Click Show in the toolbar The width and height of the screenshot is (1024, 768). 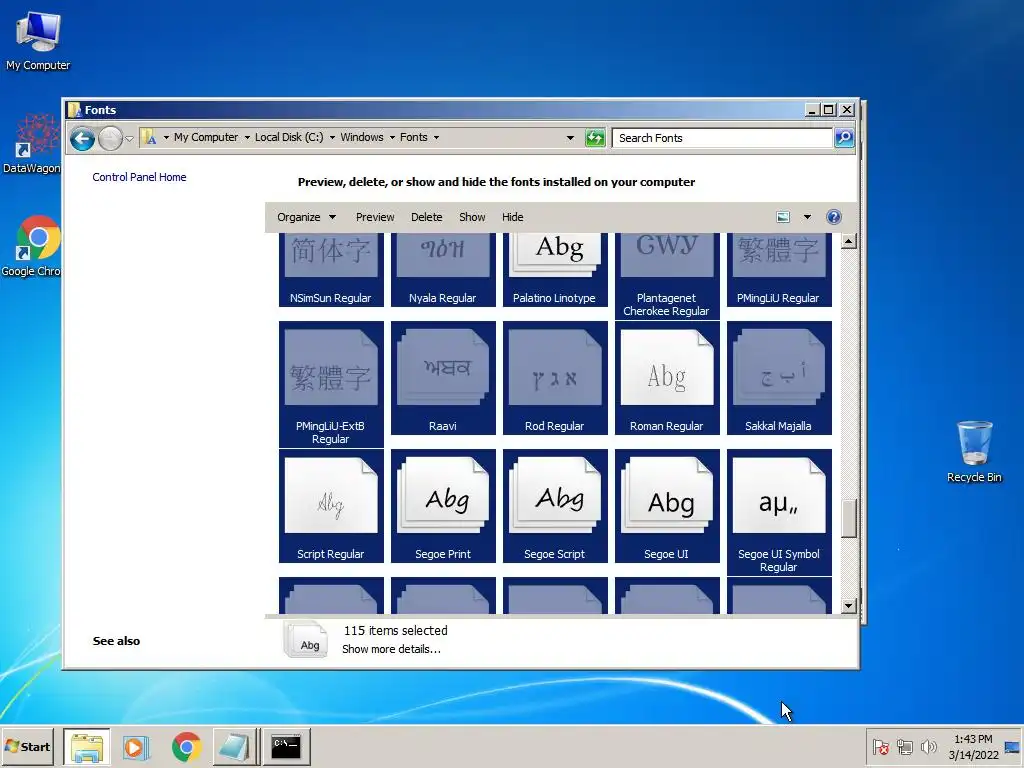coord(472,217)
